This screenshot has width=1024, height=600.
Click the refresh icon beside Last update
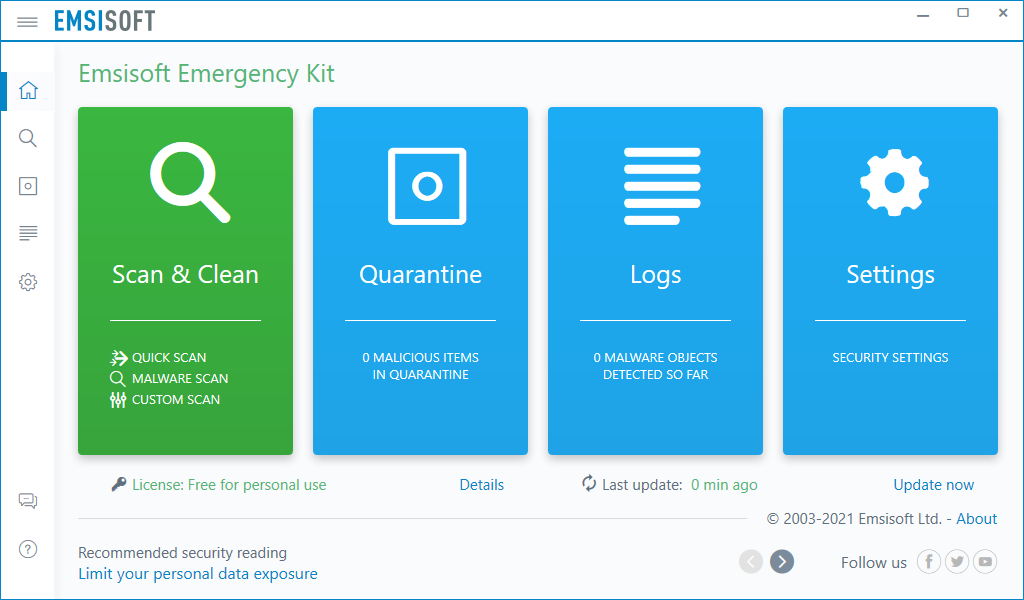(589, 483)
